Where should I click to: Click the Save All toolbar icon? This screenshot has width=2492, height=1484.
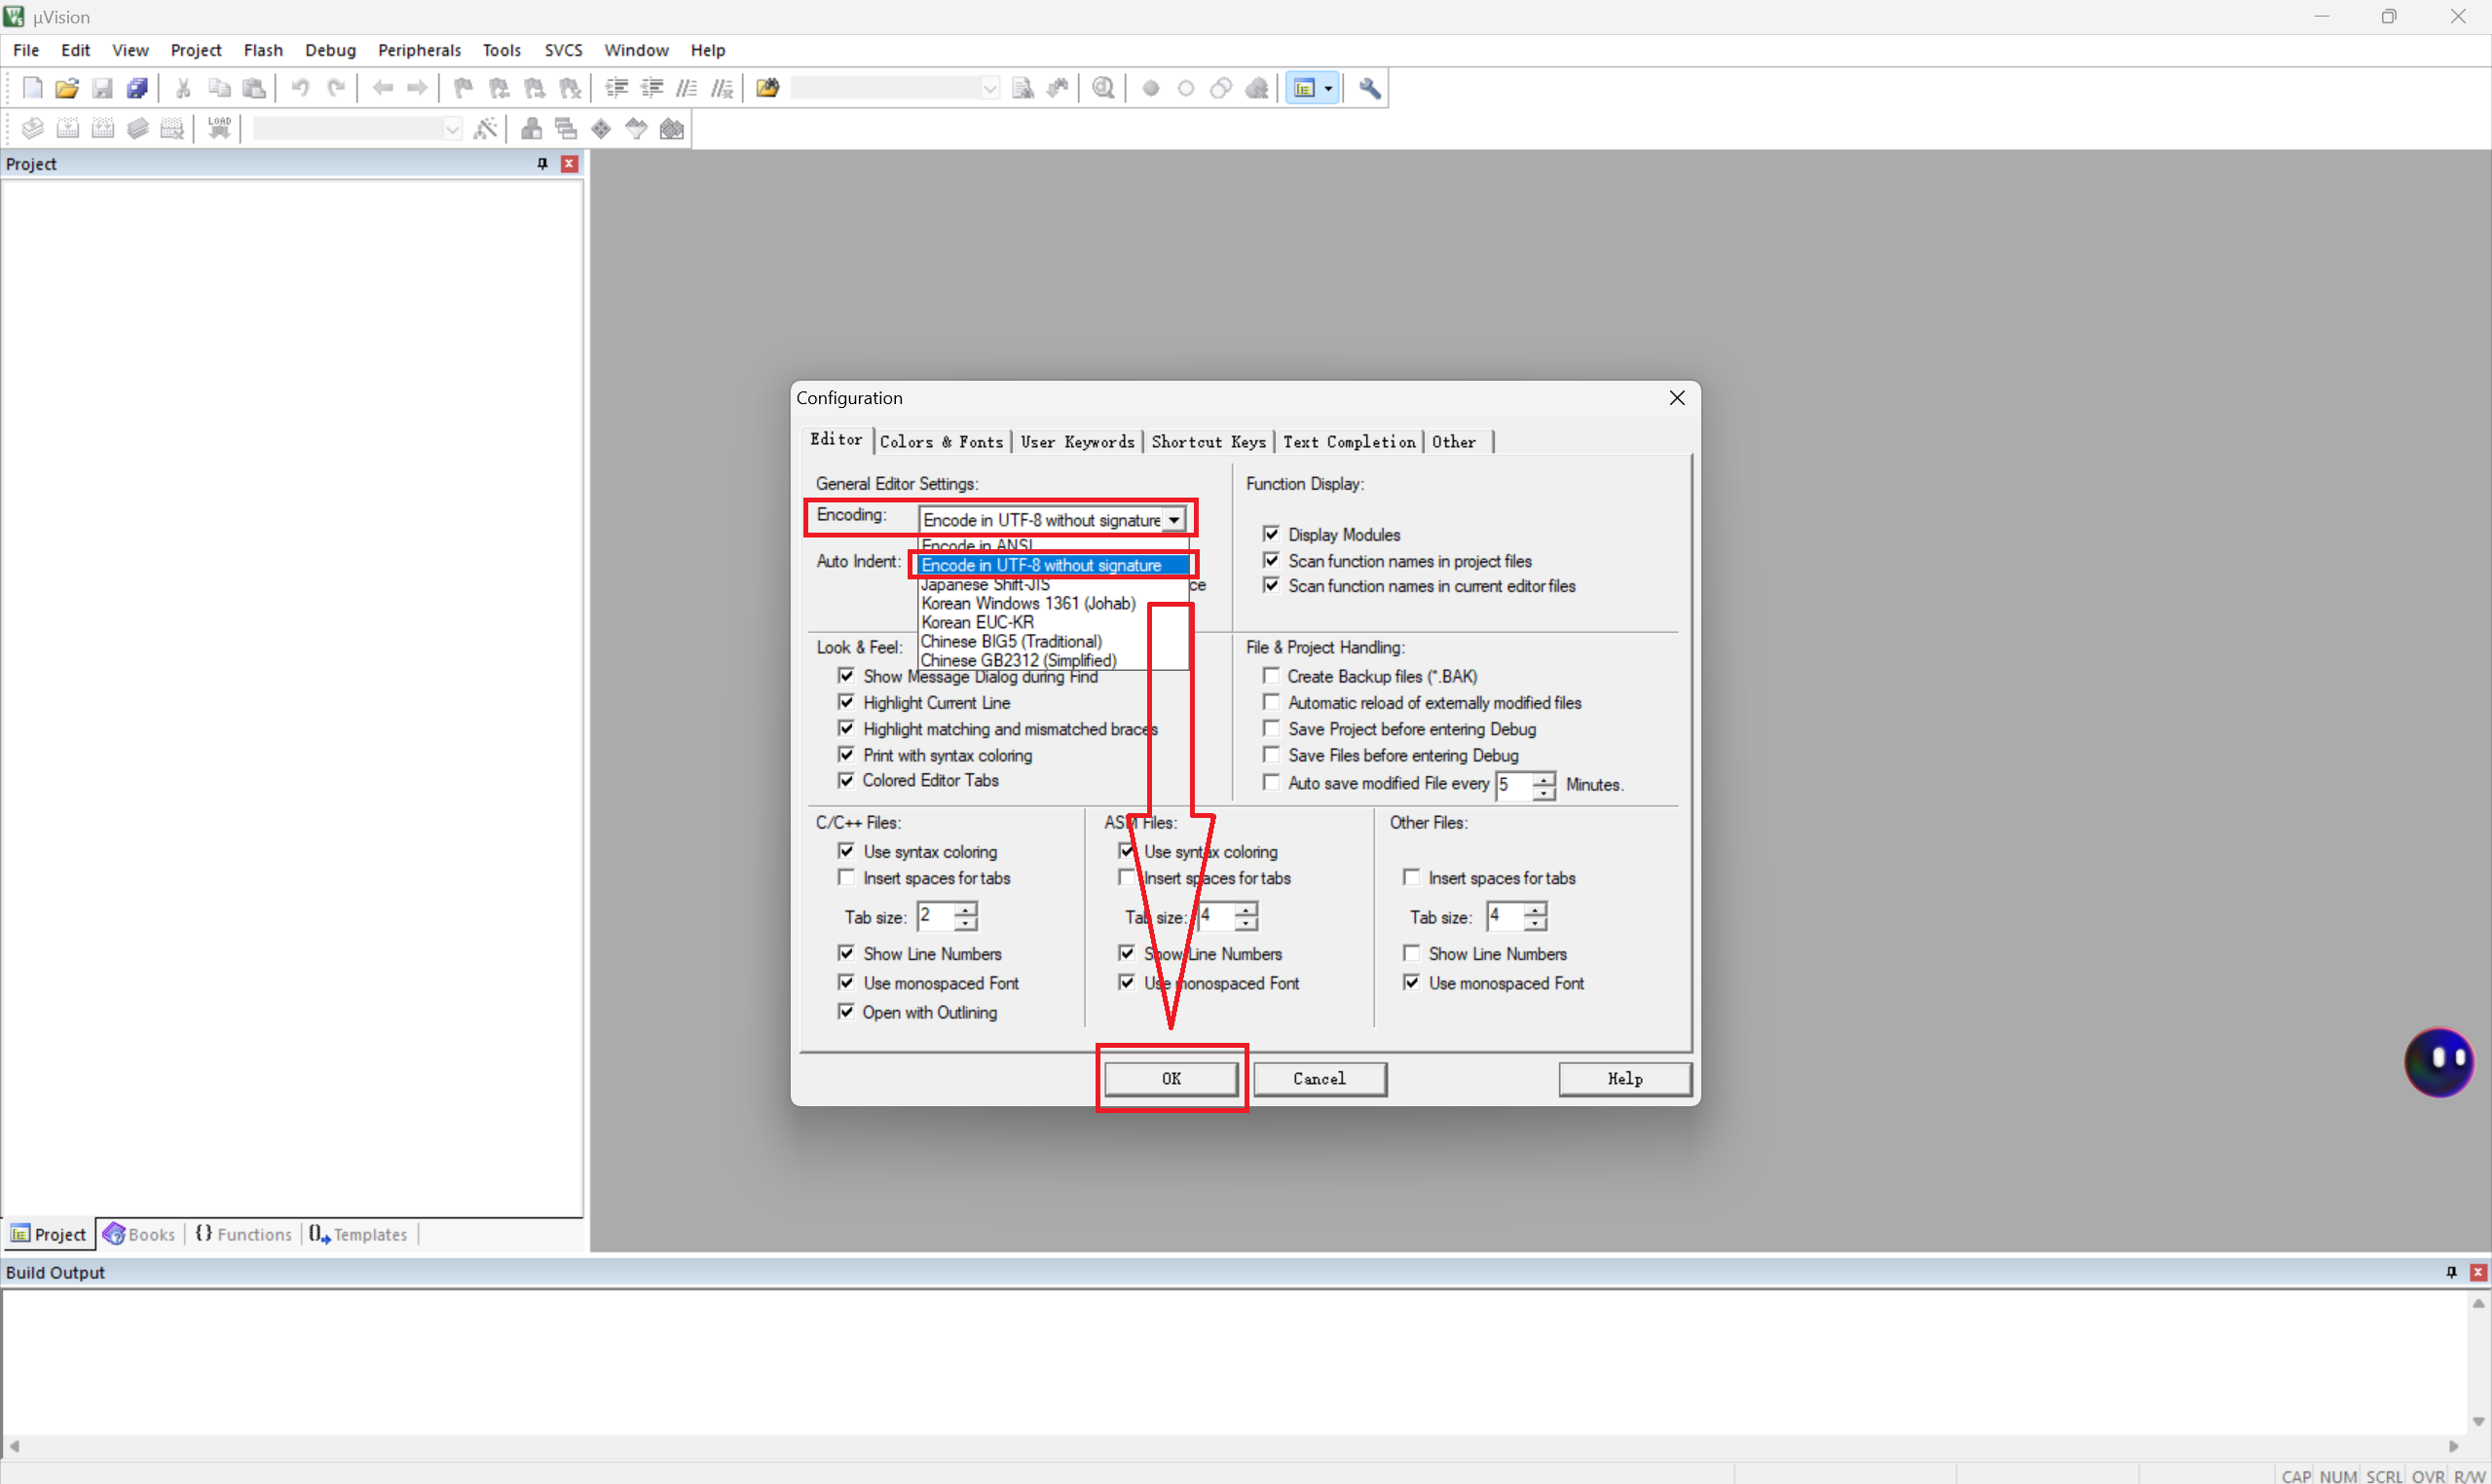138,88
